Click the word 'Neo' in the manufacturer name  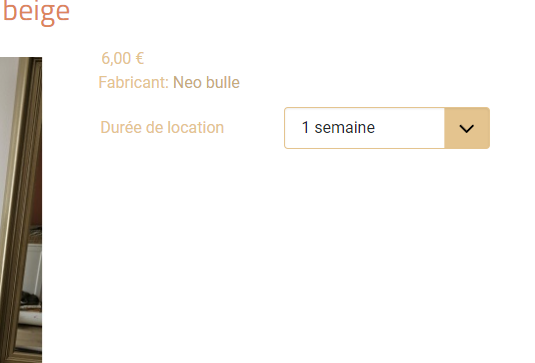point(185,83)
